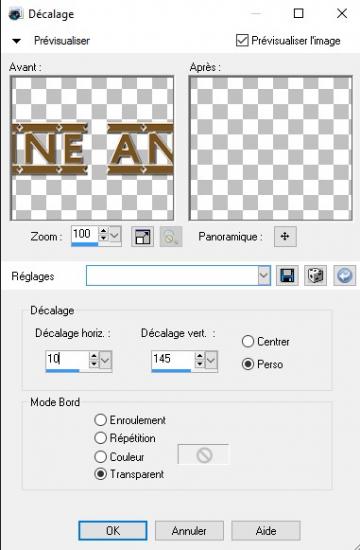Click the disabled color picker box

click(204, 455)
